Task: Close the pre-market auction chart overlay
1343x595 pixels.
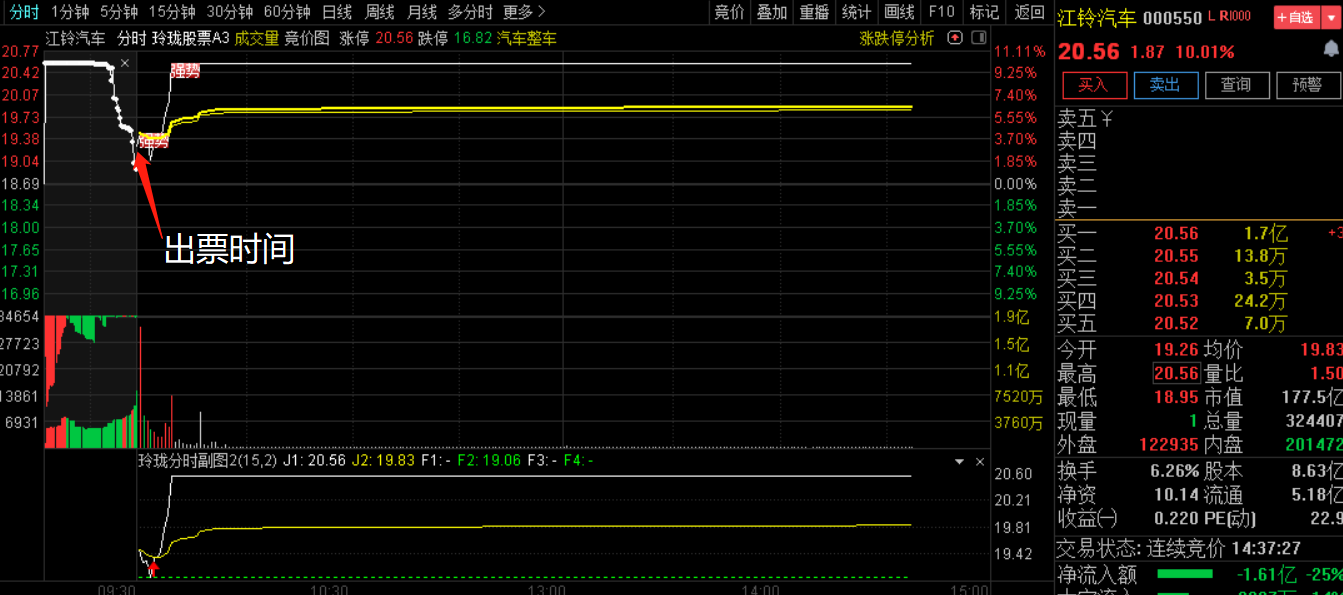Action: click(x=125, y=64)
